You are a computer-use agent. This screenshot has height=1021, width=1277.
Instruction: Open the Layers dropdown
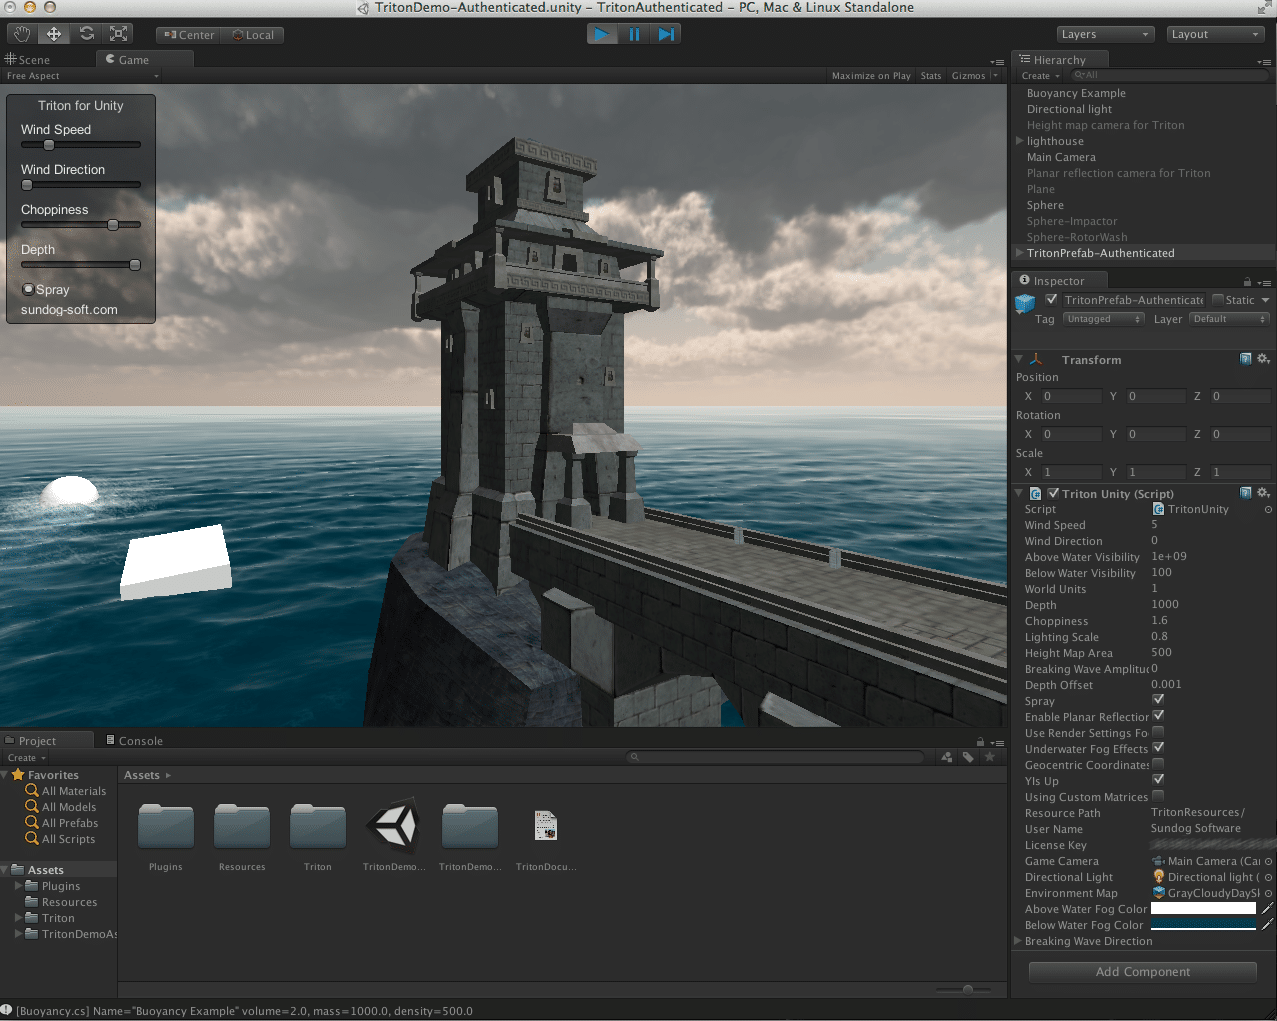coord(1105,34)
